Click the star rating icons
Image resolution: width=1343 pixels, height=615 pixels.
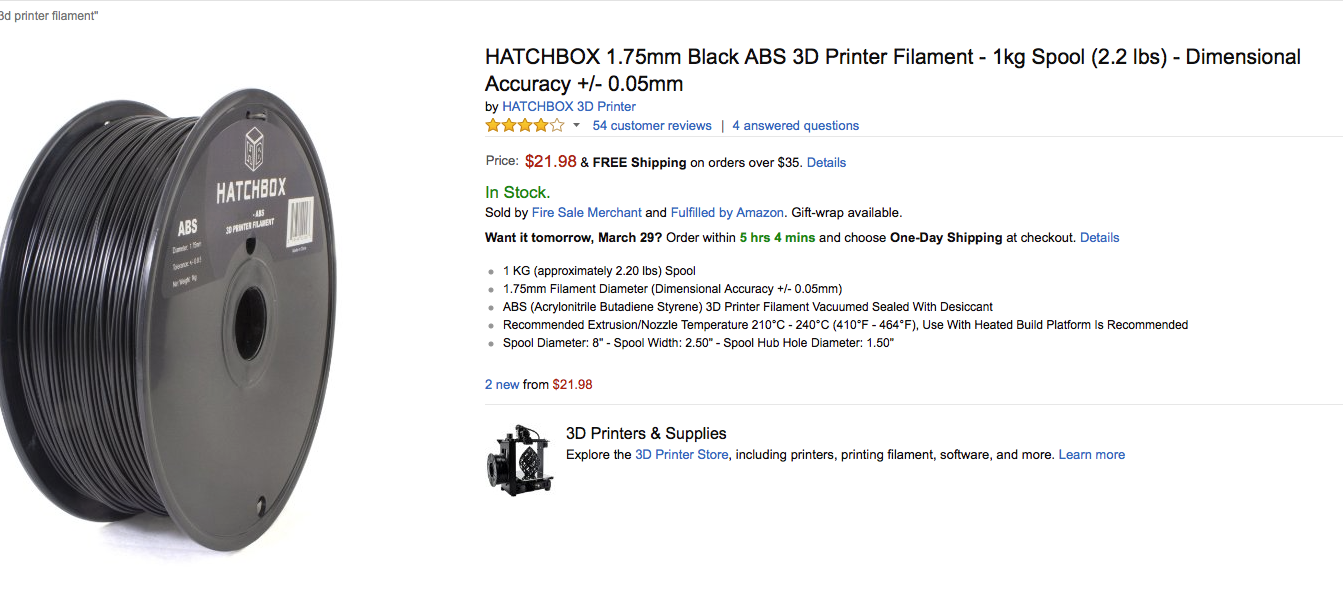point(525,126)
